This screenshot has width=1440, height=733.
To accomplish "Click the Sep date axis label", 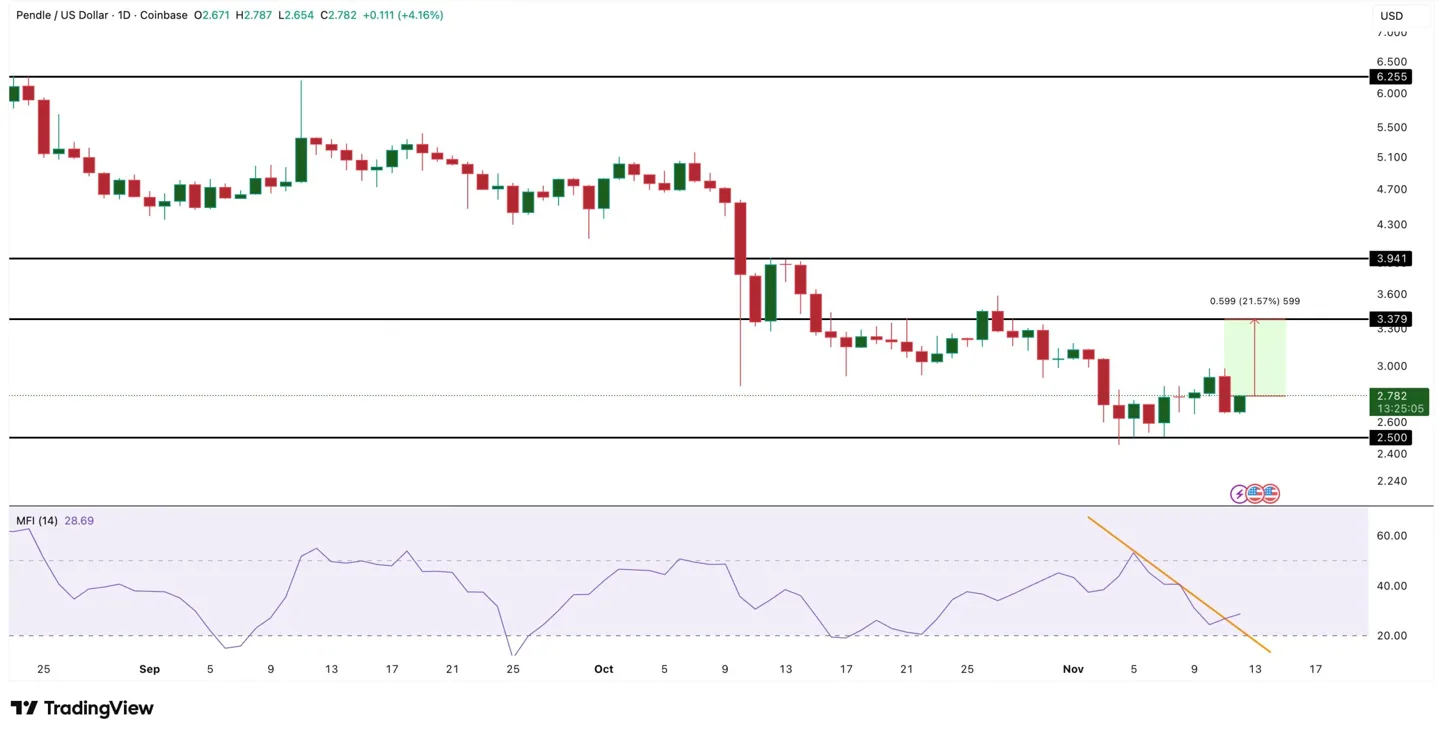I will click(149, 669).
